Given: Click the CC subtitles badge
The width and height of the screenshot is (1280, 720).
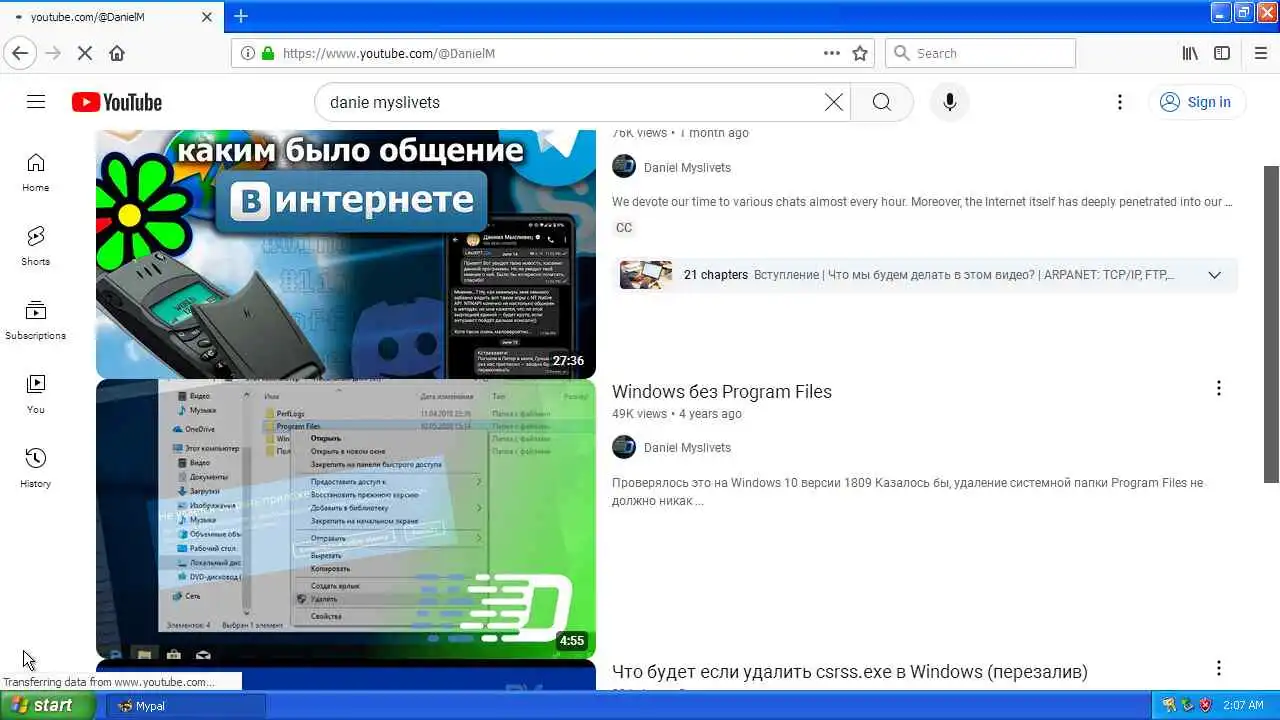Looking at the screenshot, I should tap(624, 228).
